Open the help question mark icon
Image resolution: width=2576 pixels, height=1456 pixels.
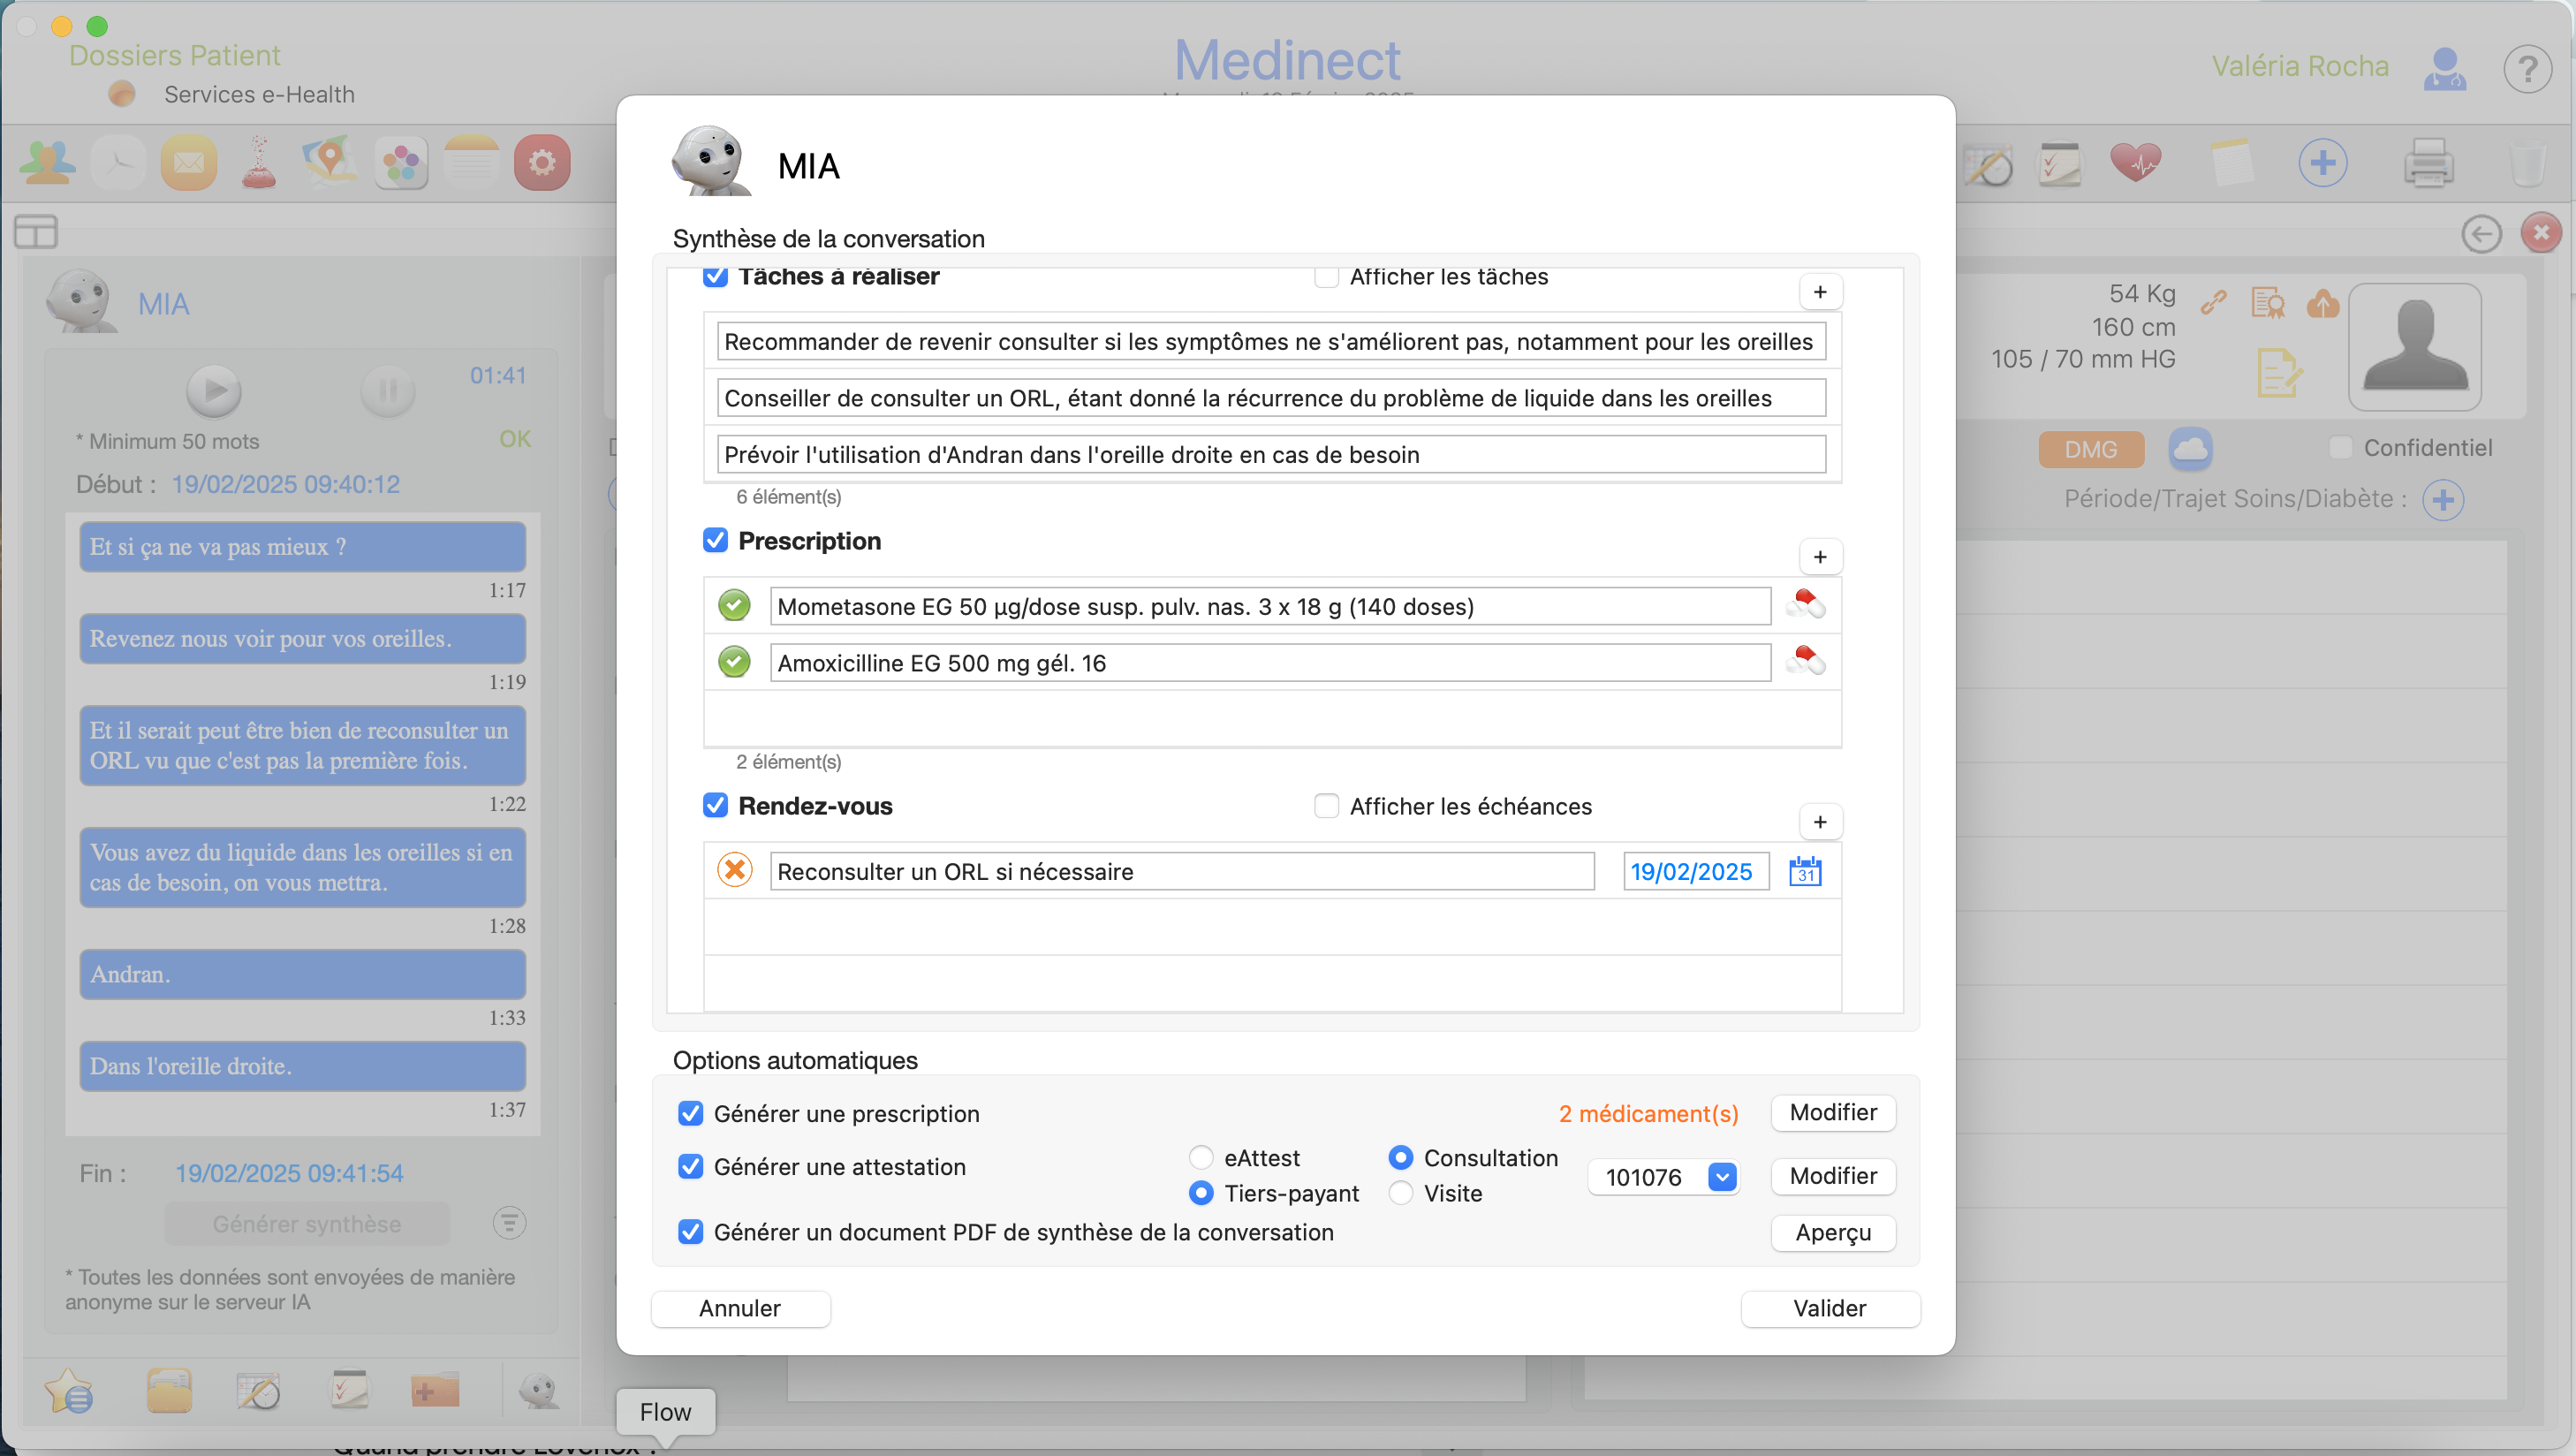pyautogui.click(x=2527, y=70)
